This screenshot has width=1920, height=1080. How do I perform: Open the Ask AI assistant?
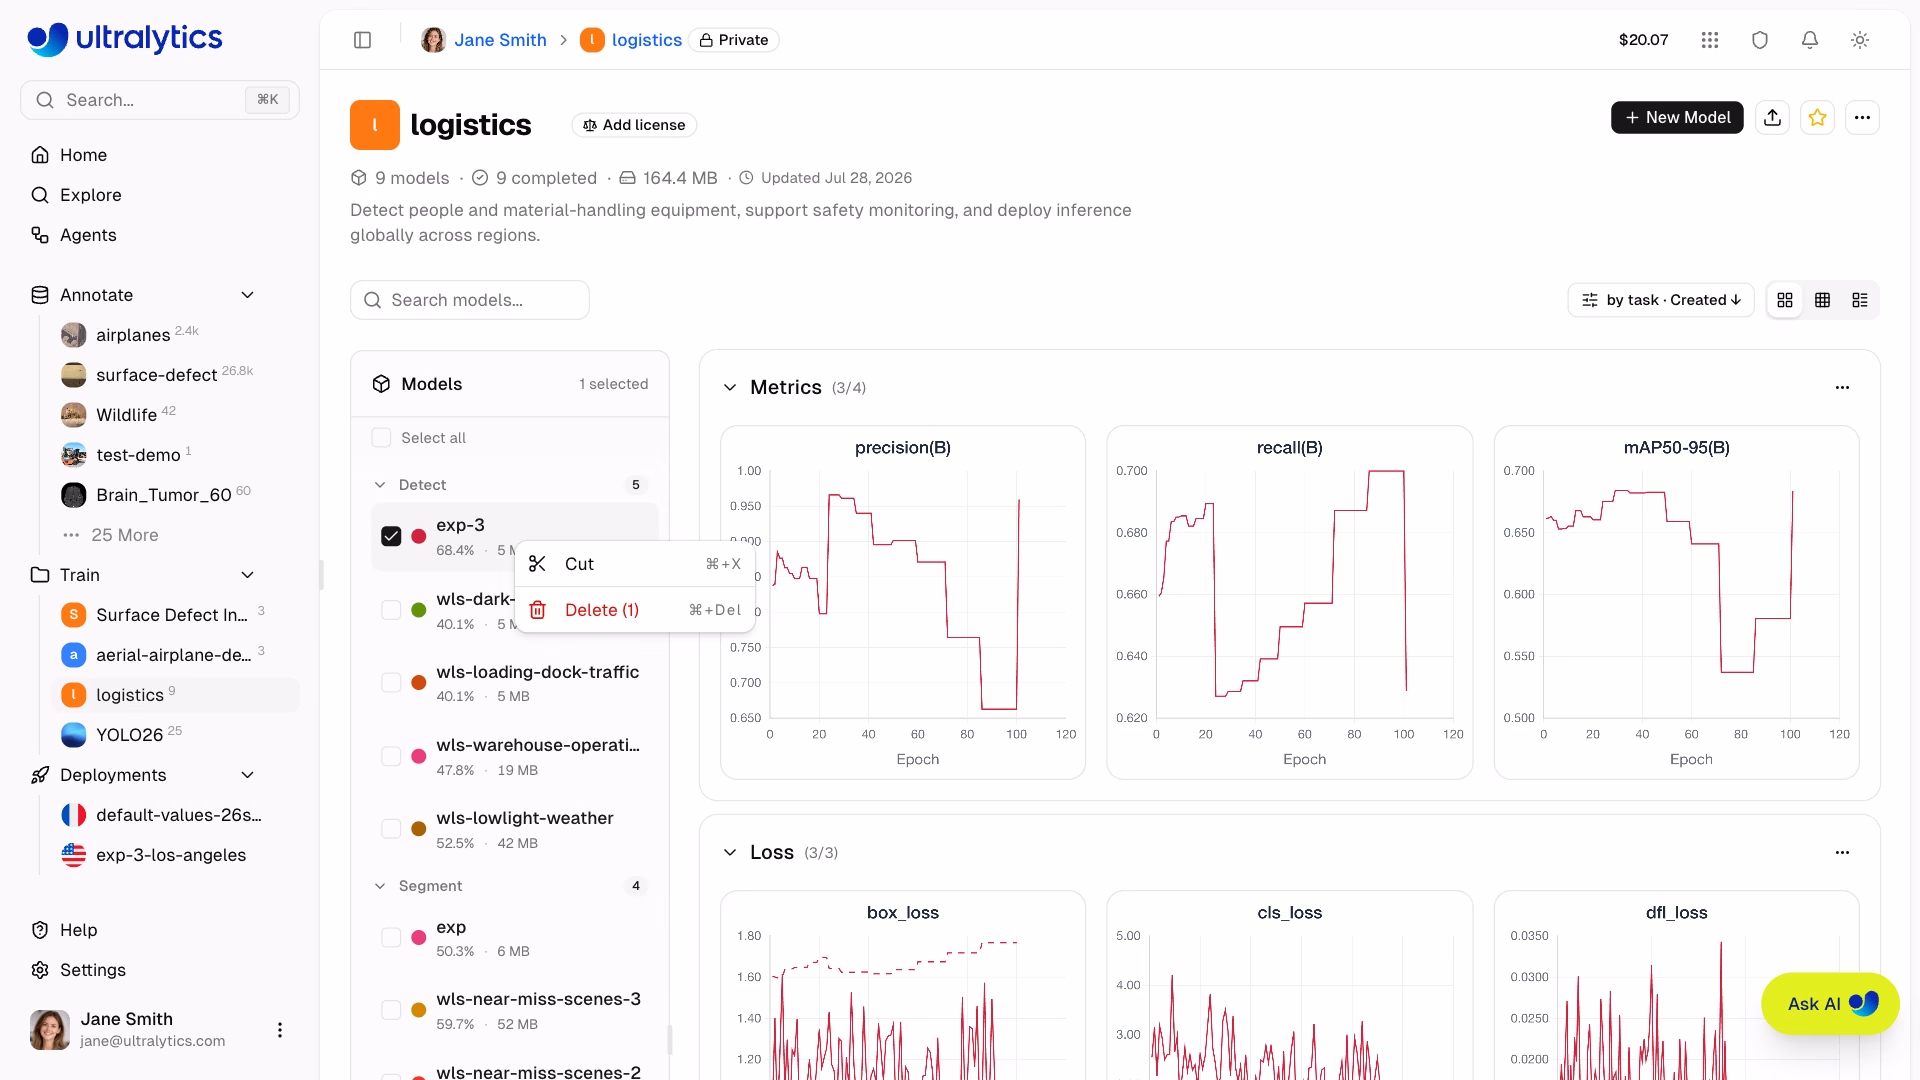point(1830,1004)
